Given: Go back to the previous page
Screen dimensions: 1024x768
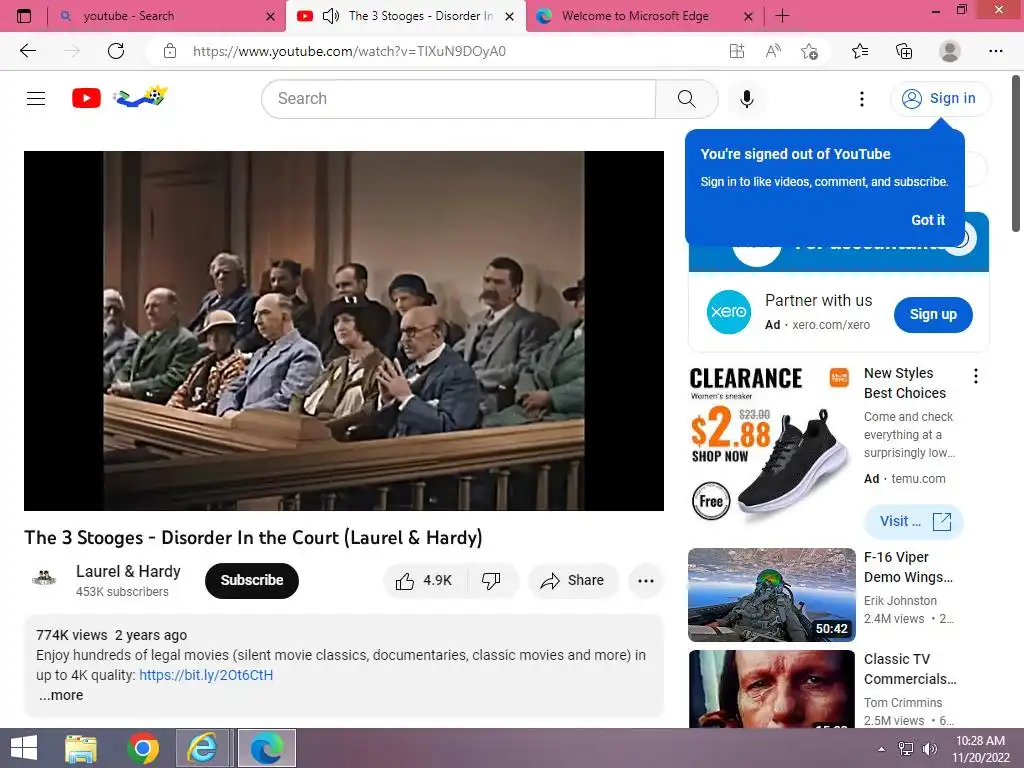Looking at the screenshot, I should [x=27, y=51].
